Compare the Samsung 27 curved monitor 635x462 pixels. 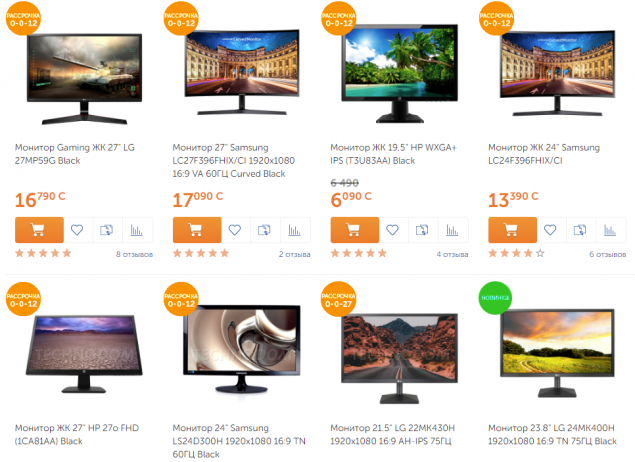click(264, 230)
